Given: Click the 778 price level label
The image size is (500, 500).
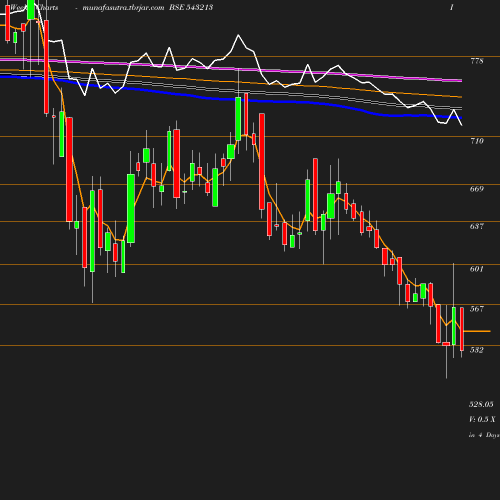Looking at the screenshot, I should point(477,61).
